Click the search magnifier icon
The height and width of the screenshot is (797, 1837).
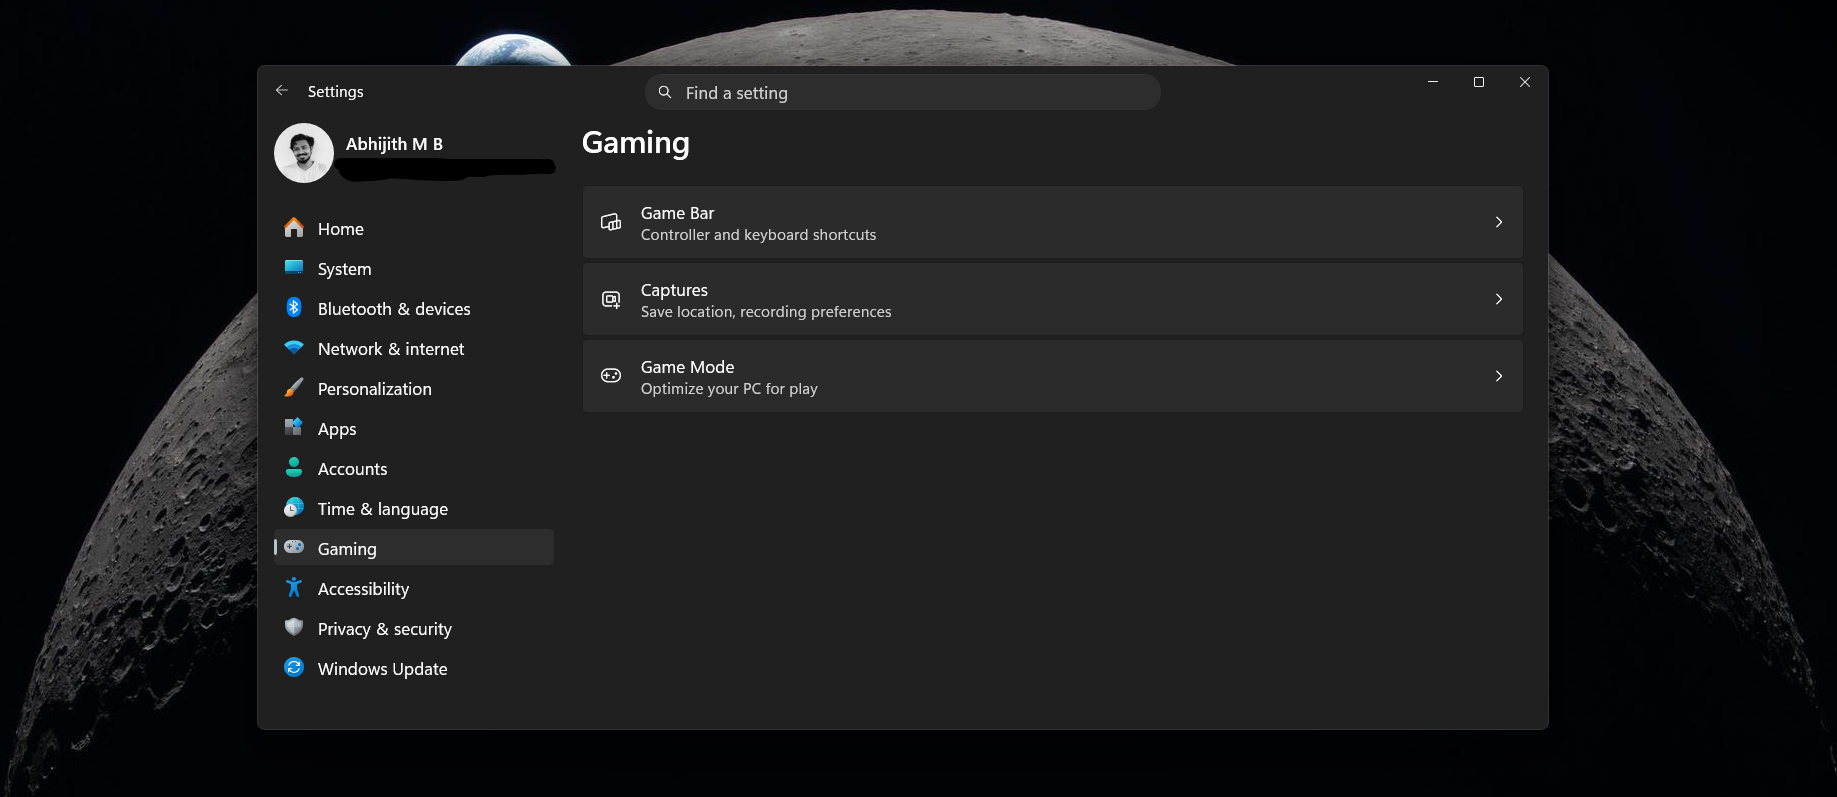(665, 92)
